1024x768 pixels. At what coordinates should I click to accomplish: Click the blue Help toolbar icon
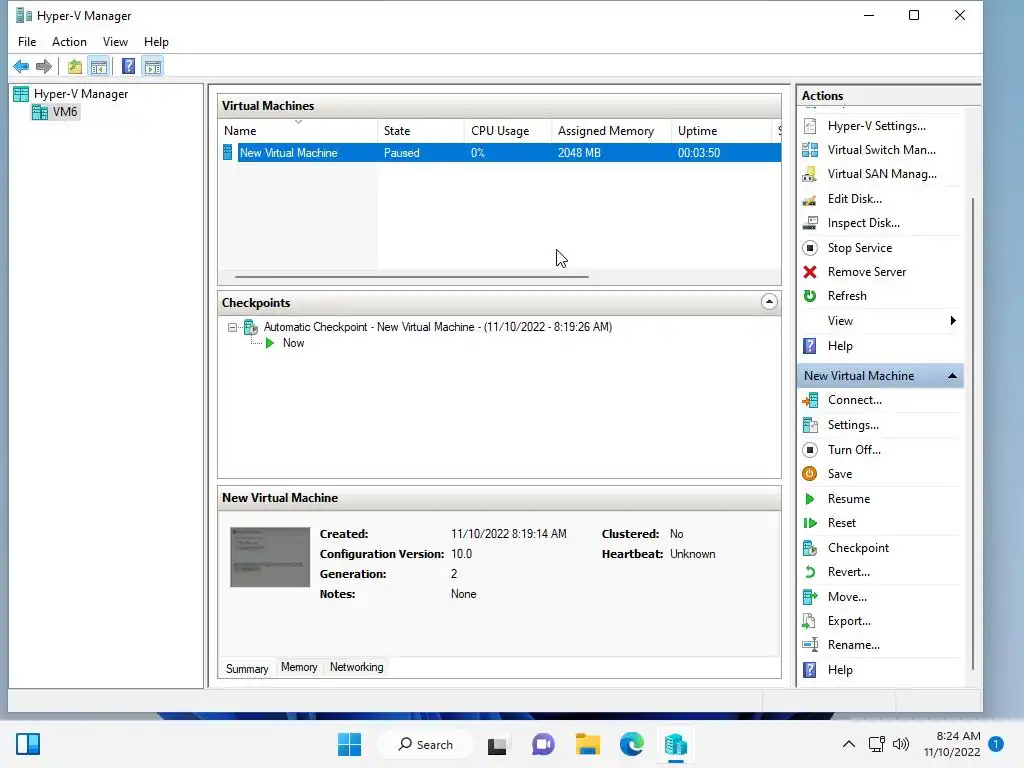point(129,66)
